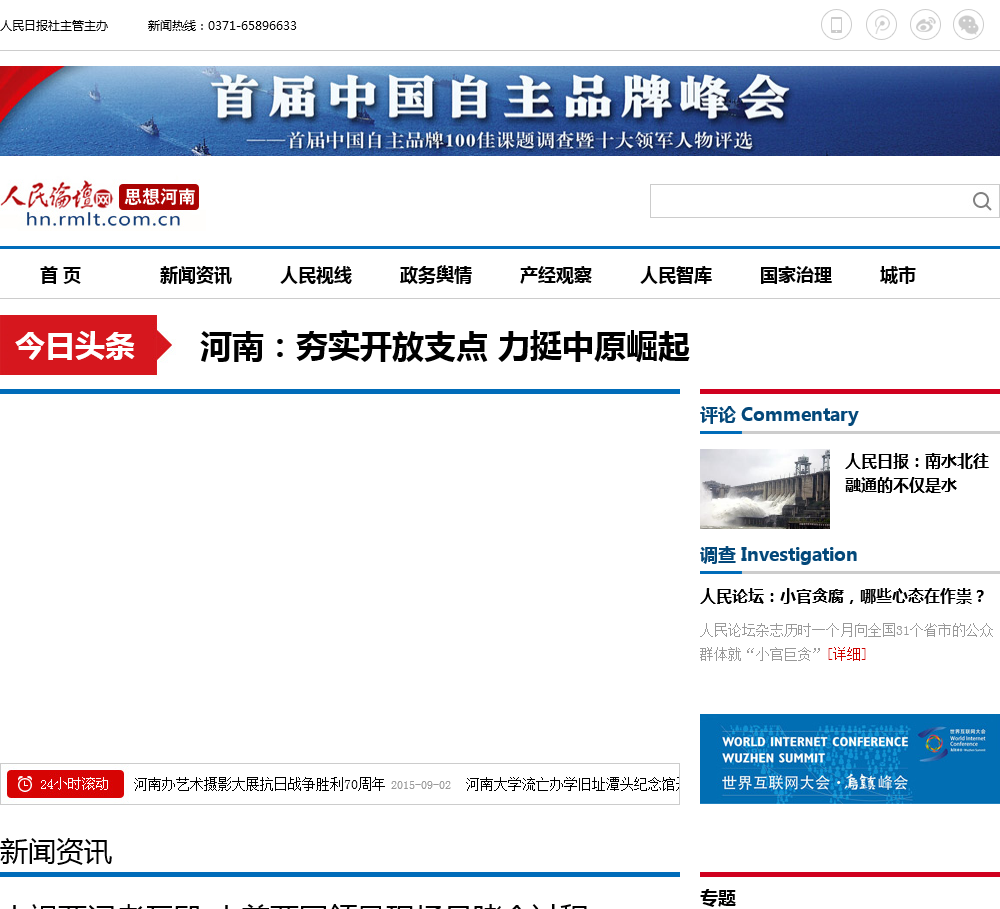Click the WeChat icon at top right
Image resolution: width=1000 pixels, height=909 pixels.
click(x=968, y=25)
